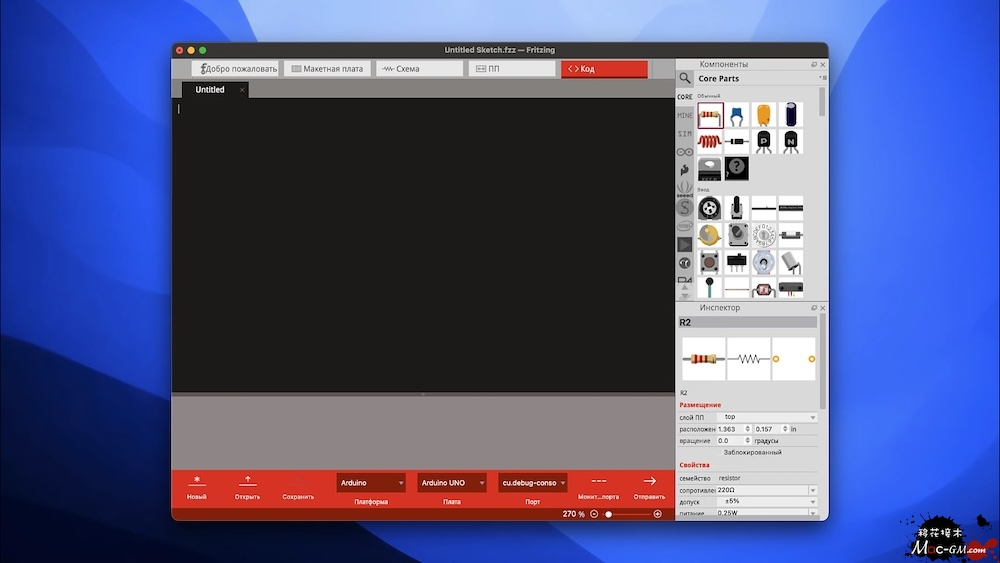
Task: Click the Открыть (Open) file icon
Action: (x=248, y=481)
